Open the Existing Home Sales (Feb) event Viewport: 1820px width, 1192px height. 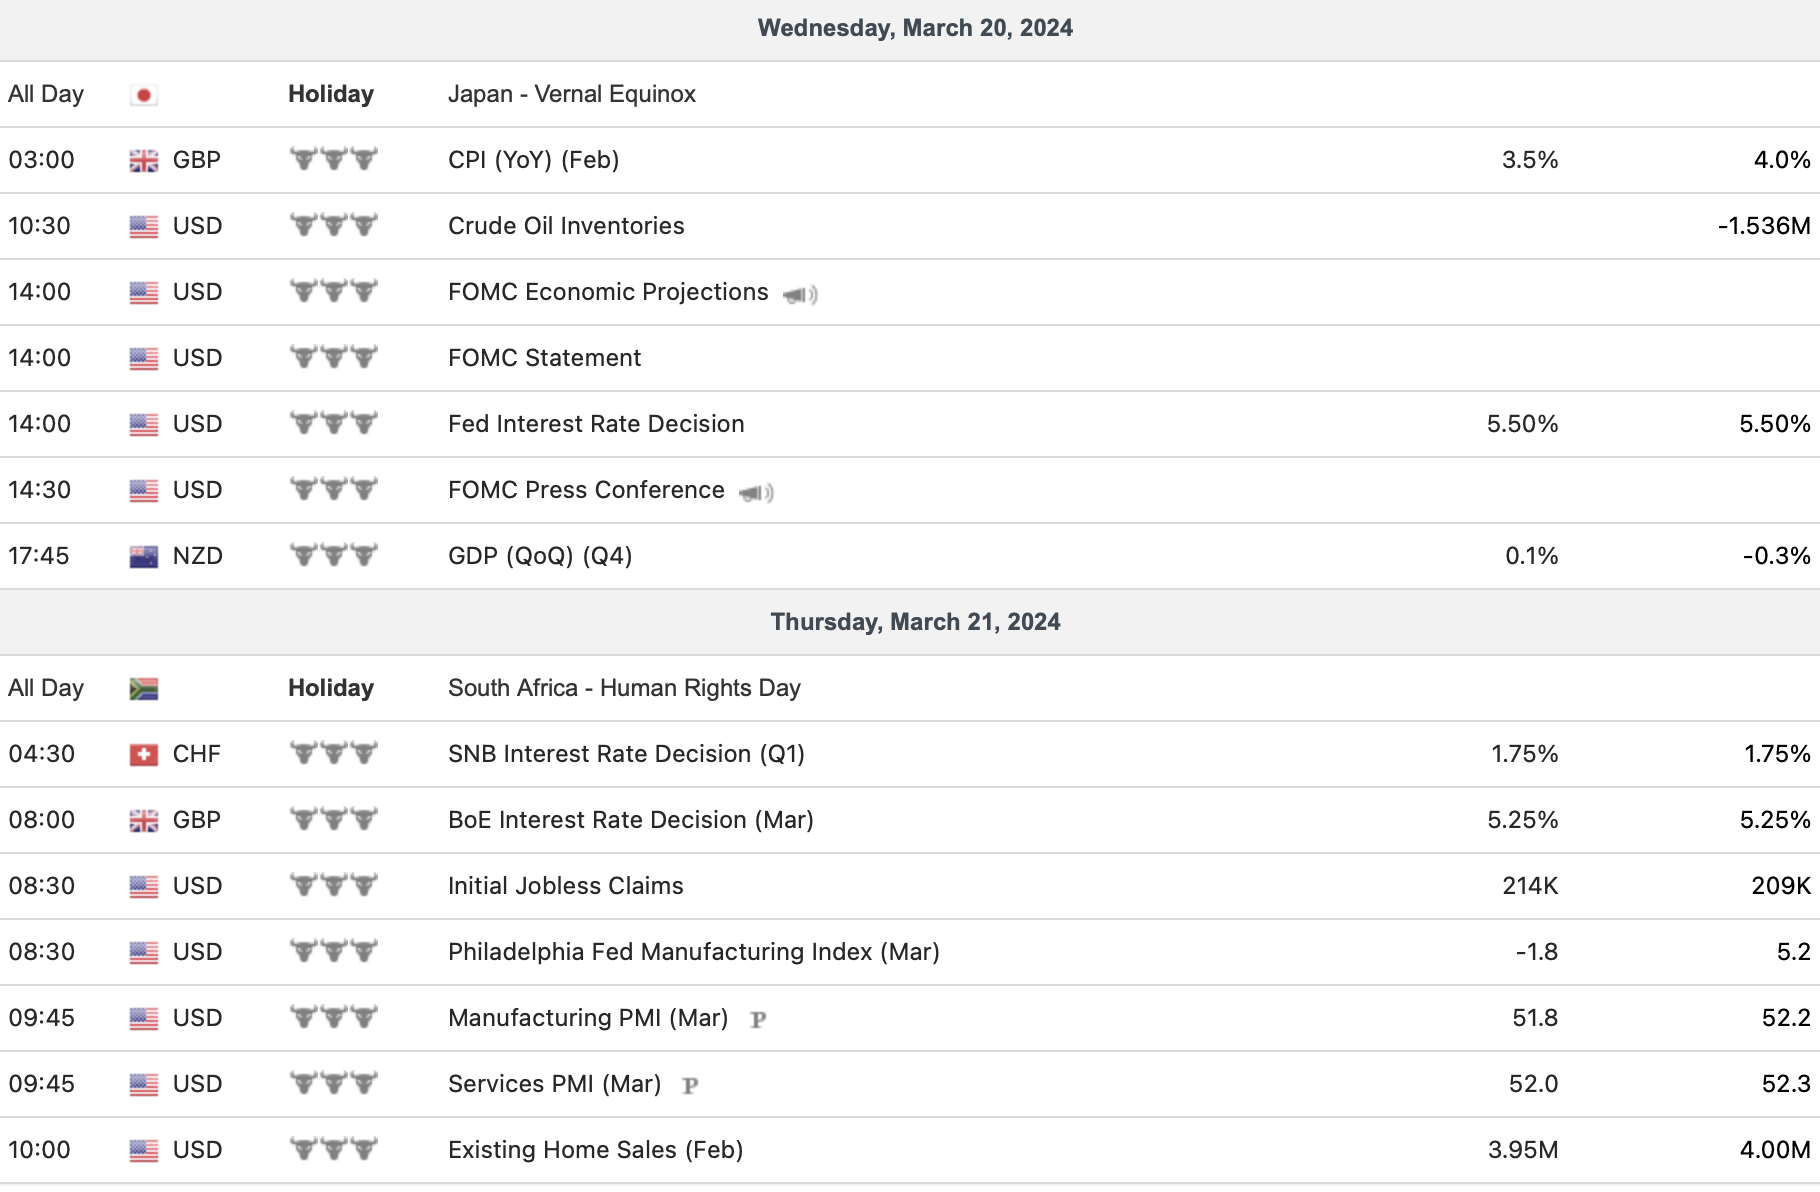coord(595,1150)
